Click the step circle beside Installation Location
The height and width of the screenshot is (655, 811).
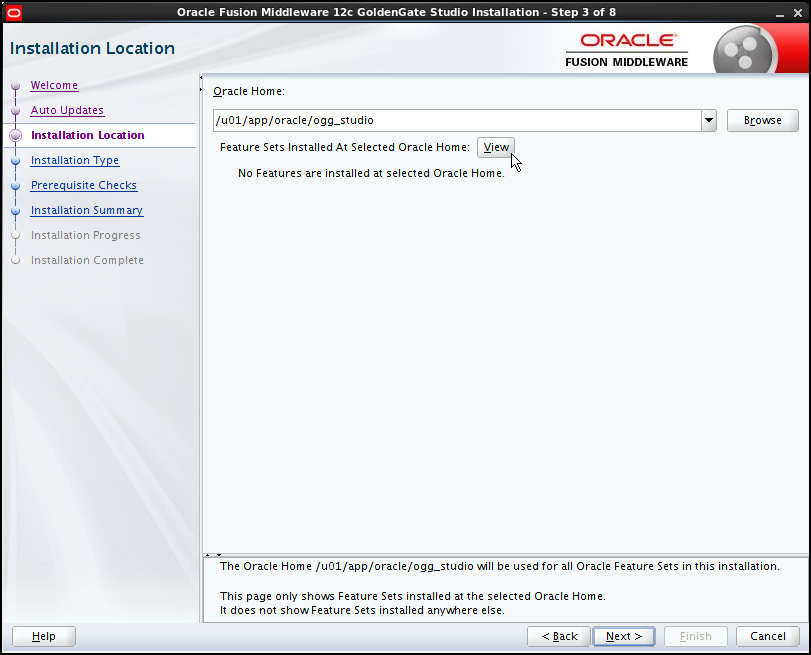coord(14,135)
